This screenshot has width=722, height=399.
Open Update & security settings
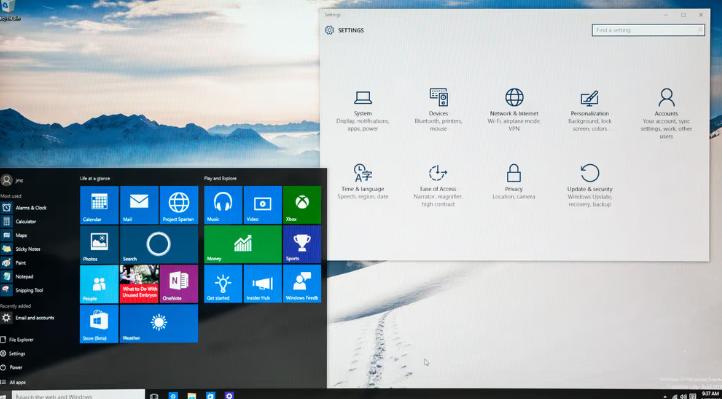590,185
